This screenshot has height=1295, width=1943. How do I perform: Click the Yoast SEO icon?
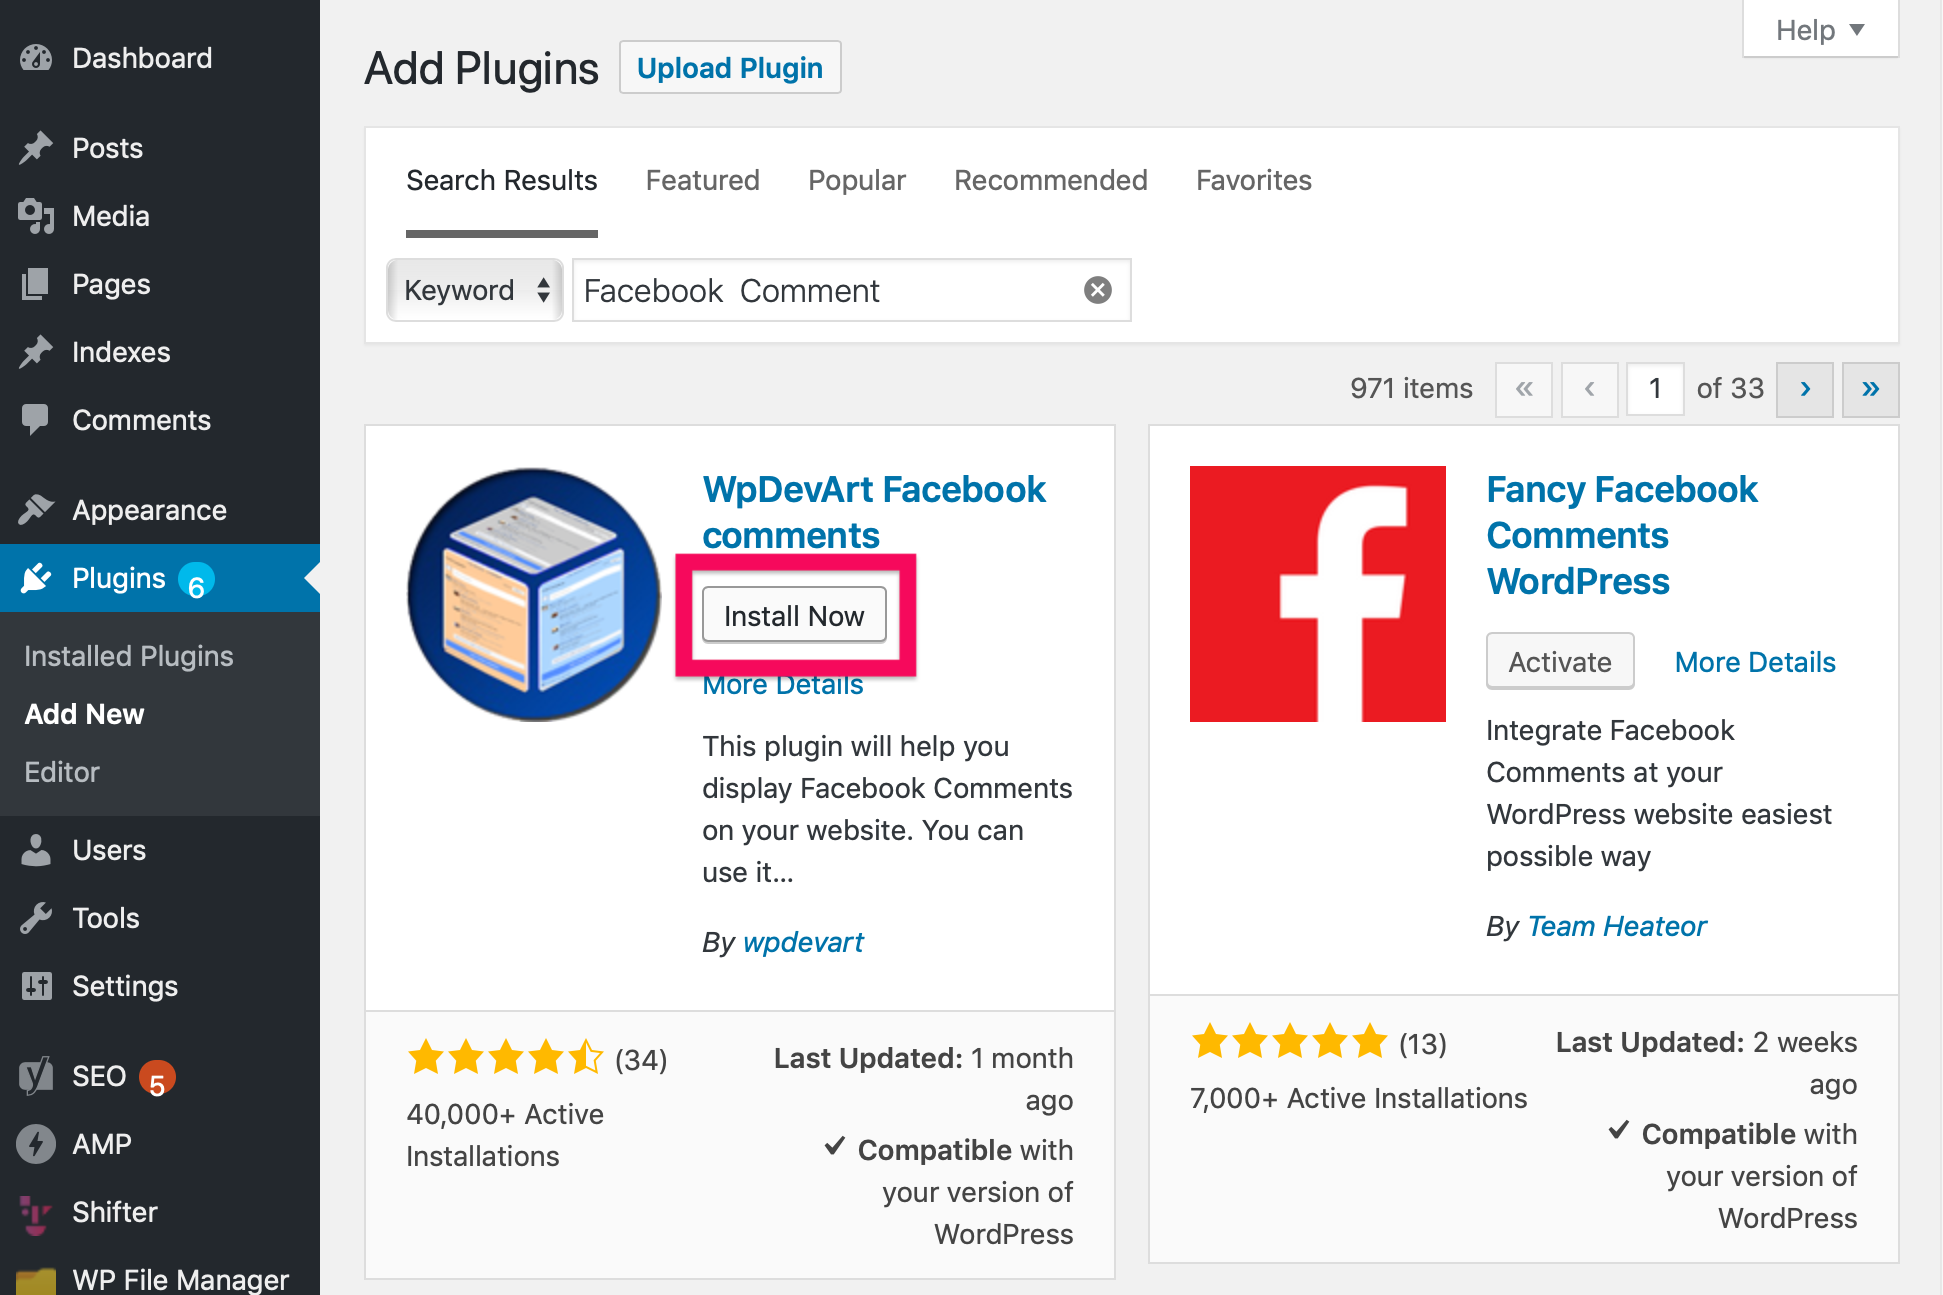pyautogui.click(x=36, y=1076)
